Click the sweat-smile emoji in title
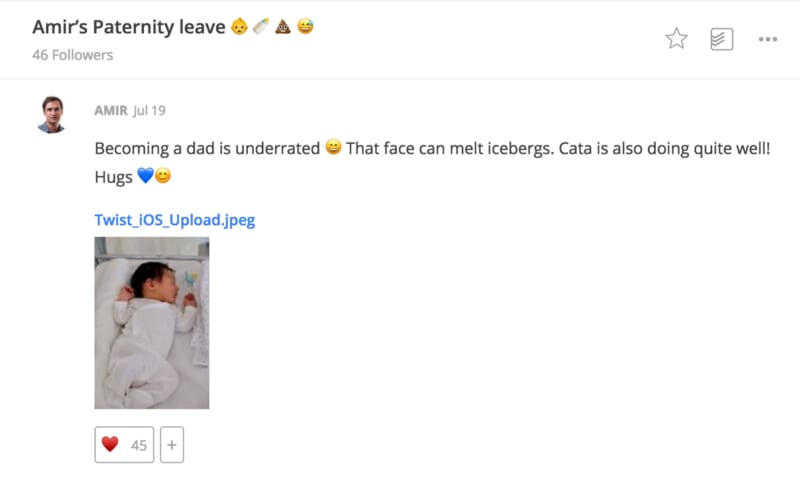This screenshot has height=479, width=800. click(x=305, y=27)
